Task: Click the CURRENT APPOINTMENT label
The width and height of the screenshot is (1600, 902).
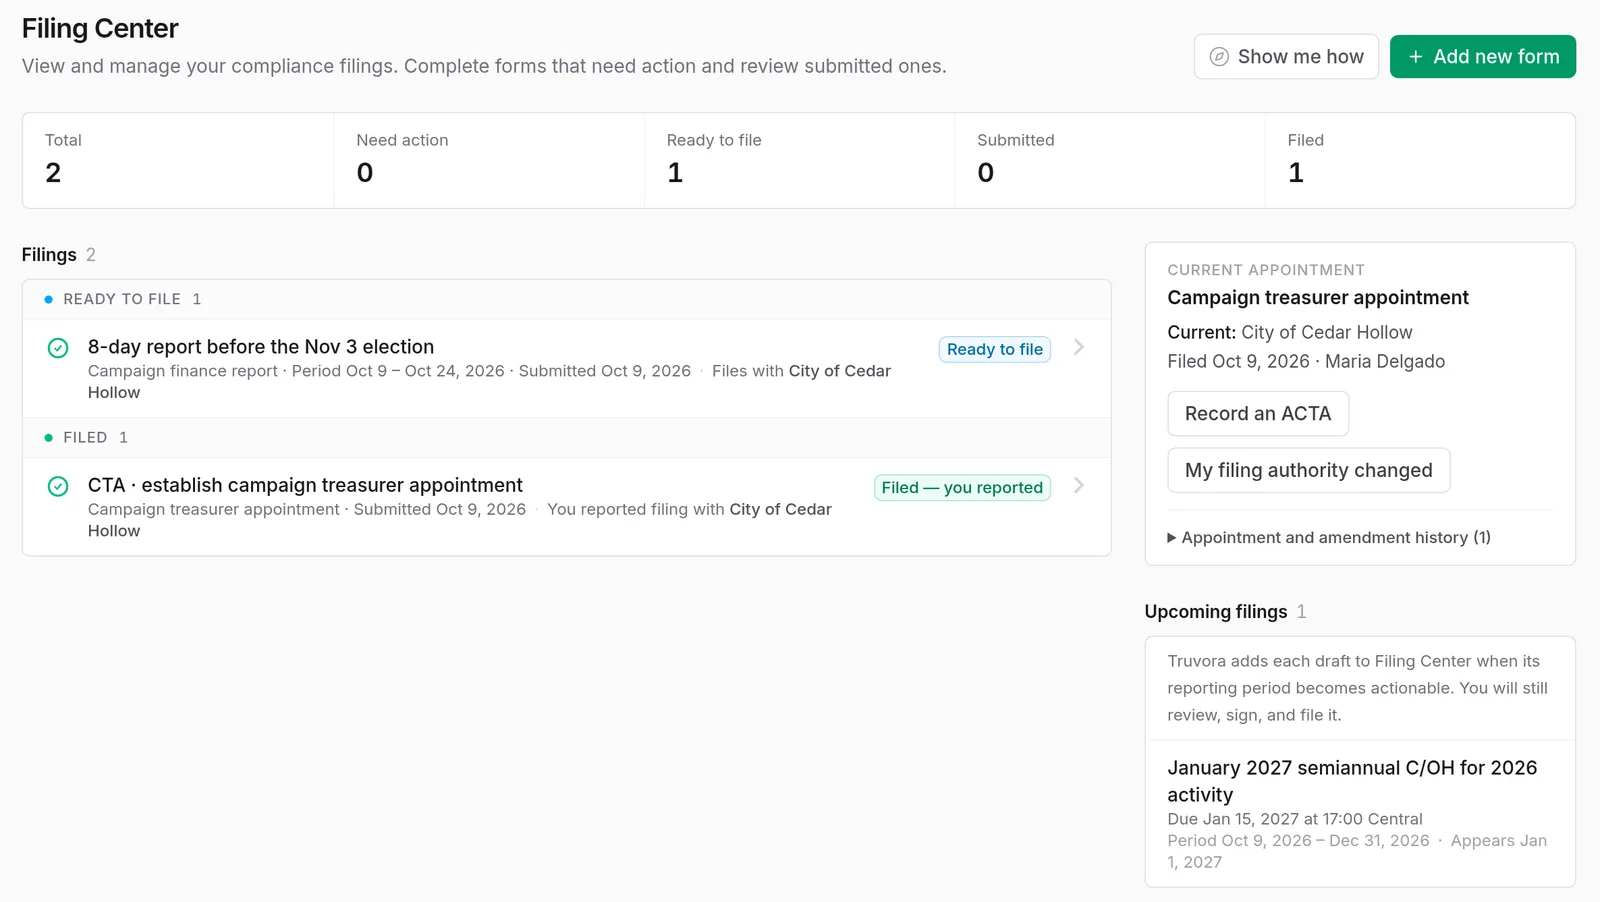Action: (1266, 270)
